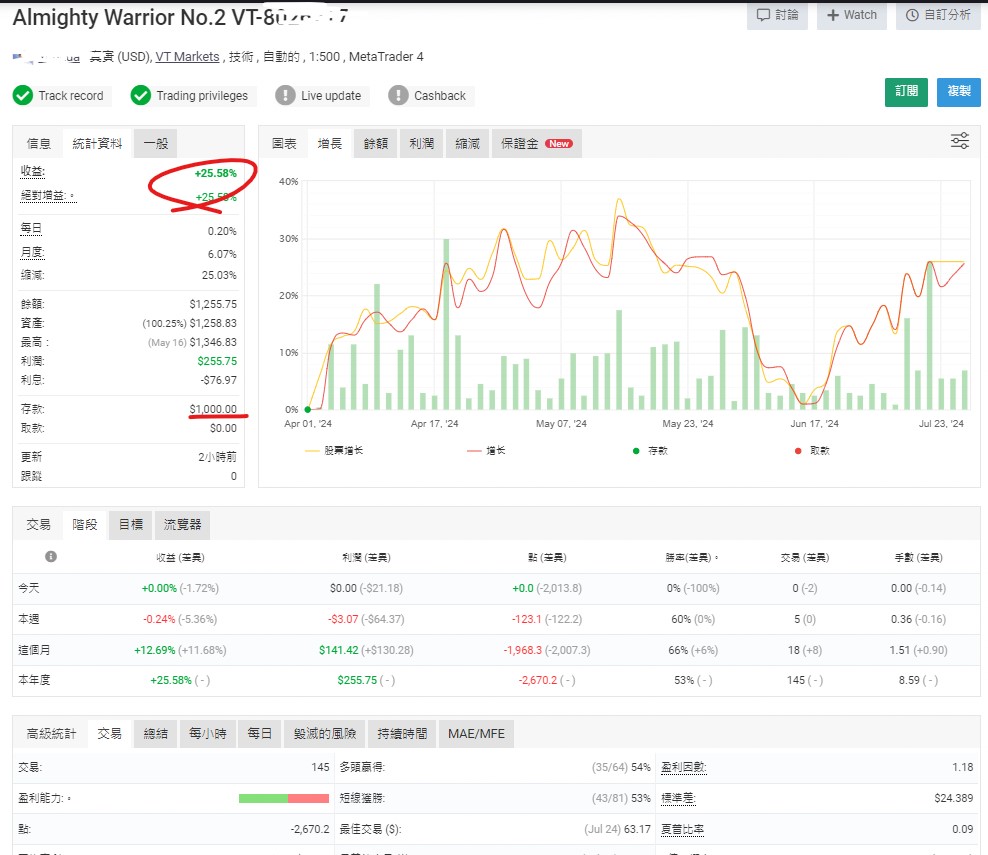Click the 更新 updated time 2小時前
The width and height of the screenshot is (988, 855).
click(x=217, y=457)
